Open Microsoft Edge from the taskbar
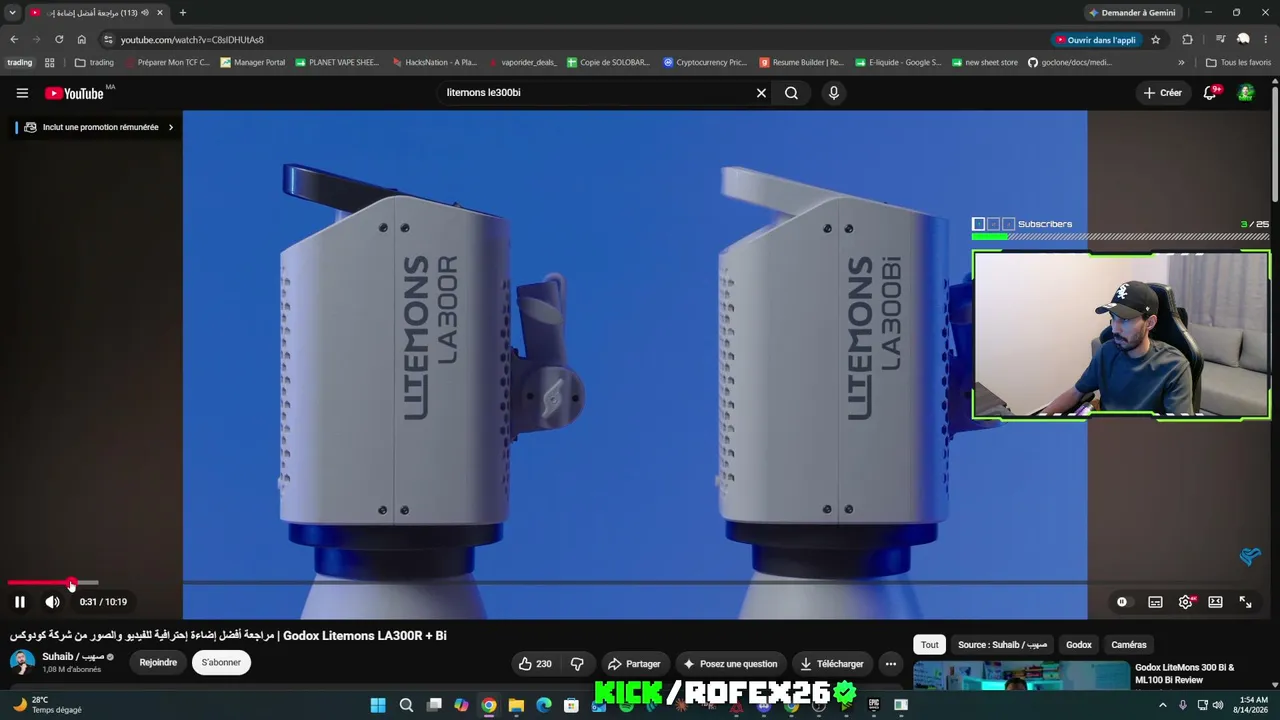 tap(544, 705)
